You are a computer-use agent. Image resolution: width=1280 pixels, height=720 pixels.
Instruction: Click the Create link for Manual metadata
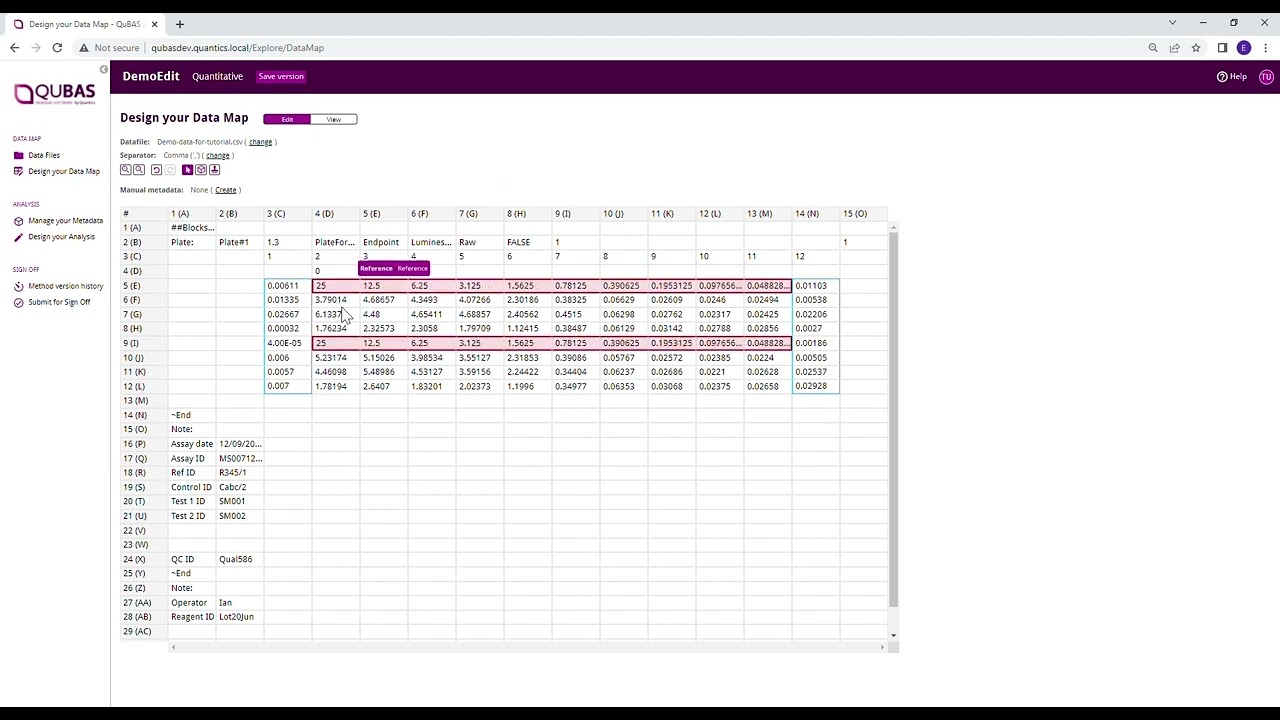(x=226, y=190)
